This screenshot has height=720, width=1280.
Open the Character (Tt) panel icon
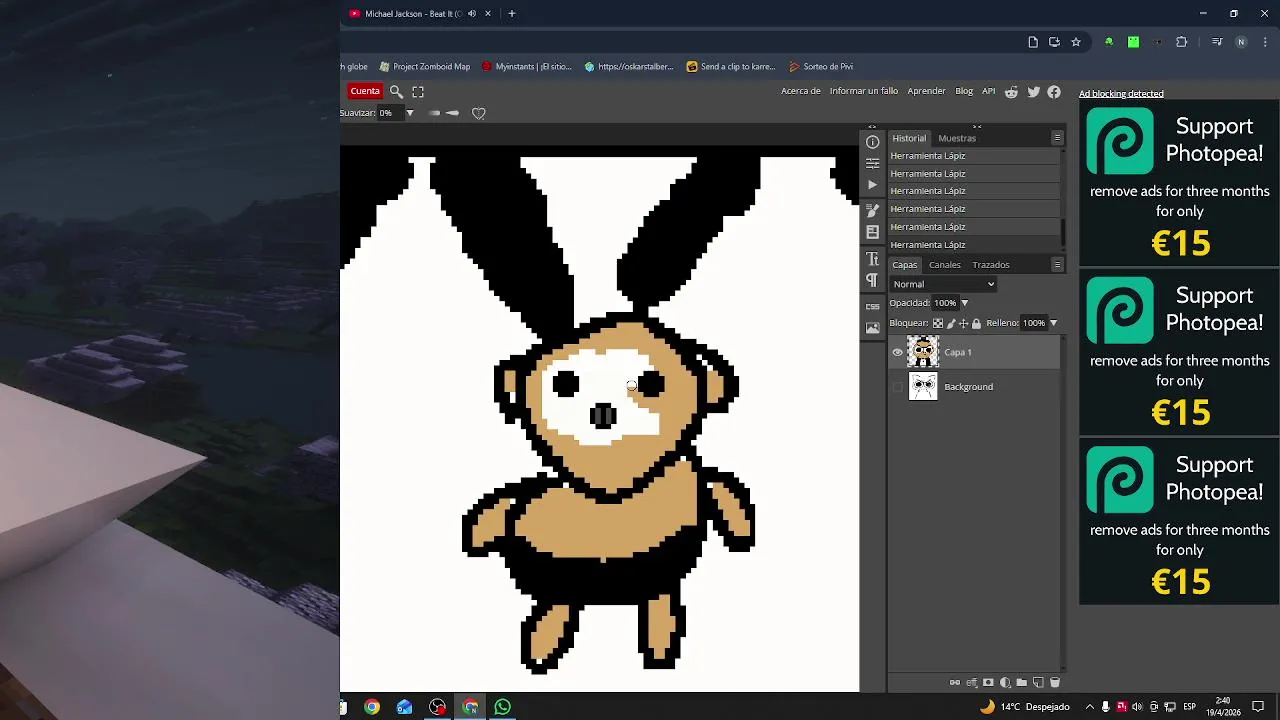[x=872, y=259]
